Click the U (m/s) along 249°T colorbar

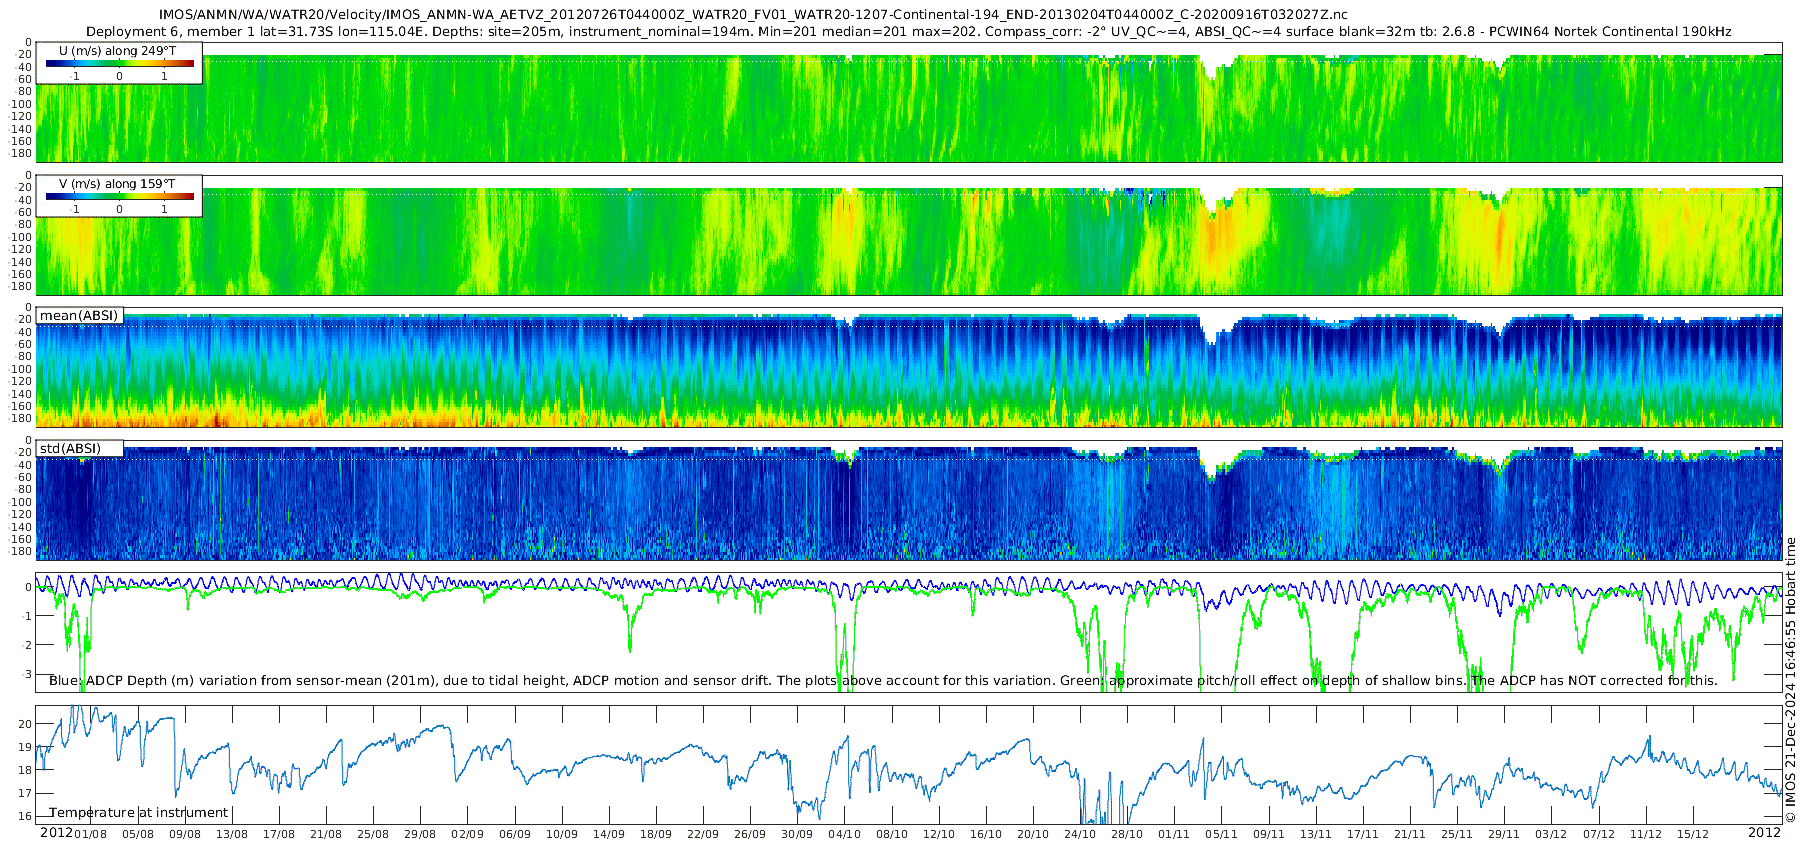coord(120,64)
